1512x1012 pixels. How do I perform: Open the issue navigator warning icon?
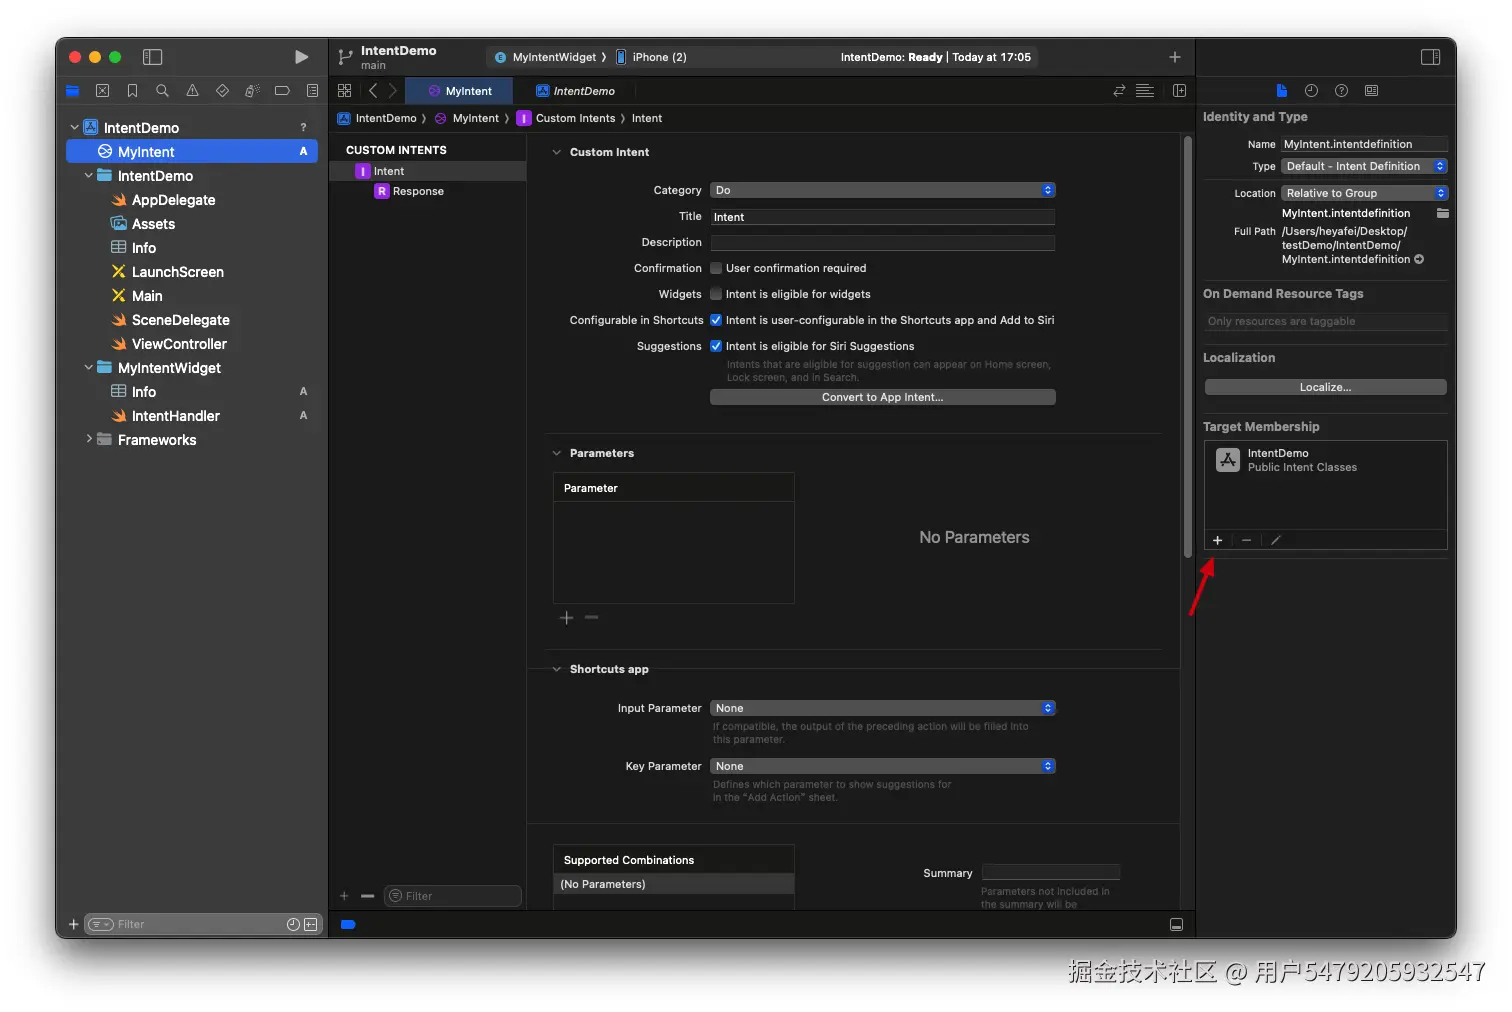192,91
